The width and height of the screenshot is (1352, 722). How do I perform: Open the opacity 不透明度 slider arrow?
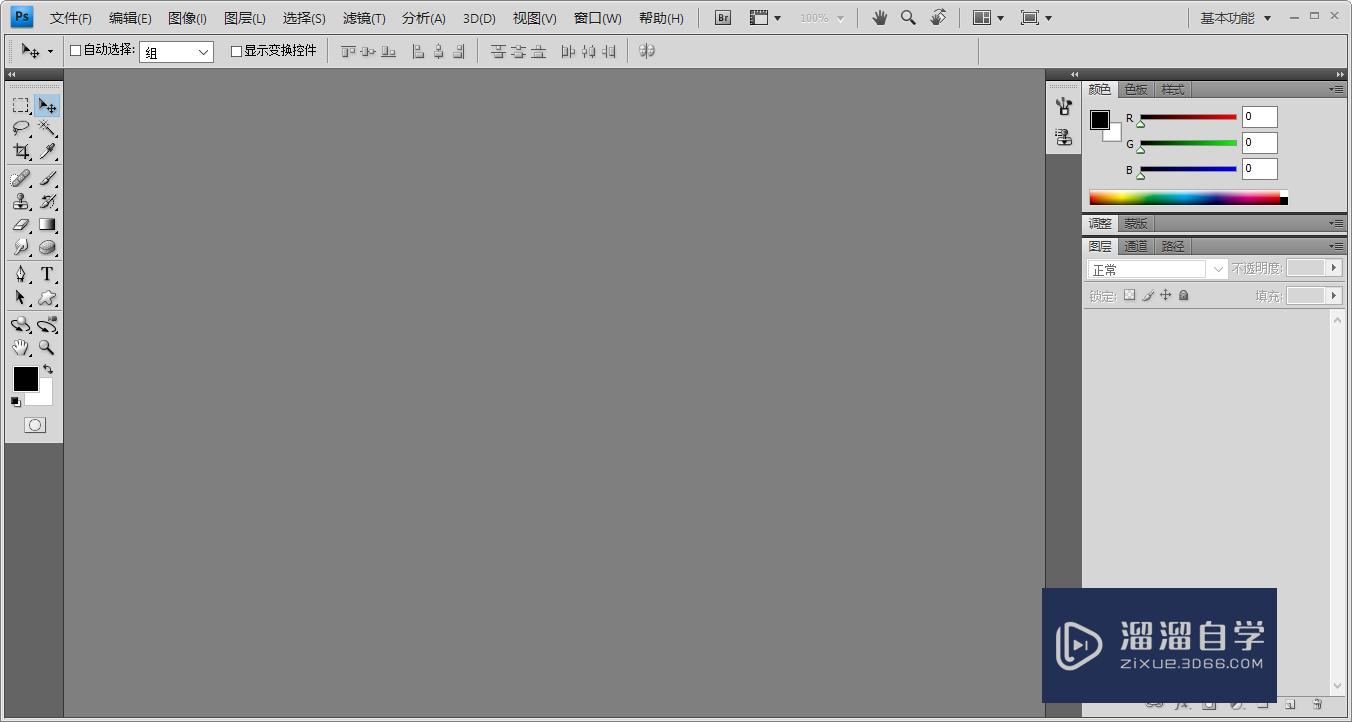tap(1333, 268)
